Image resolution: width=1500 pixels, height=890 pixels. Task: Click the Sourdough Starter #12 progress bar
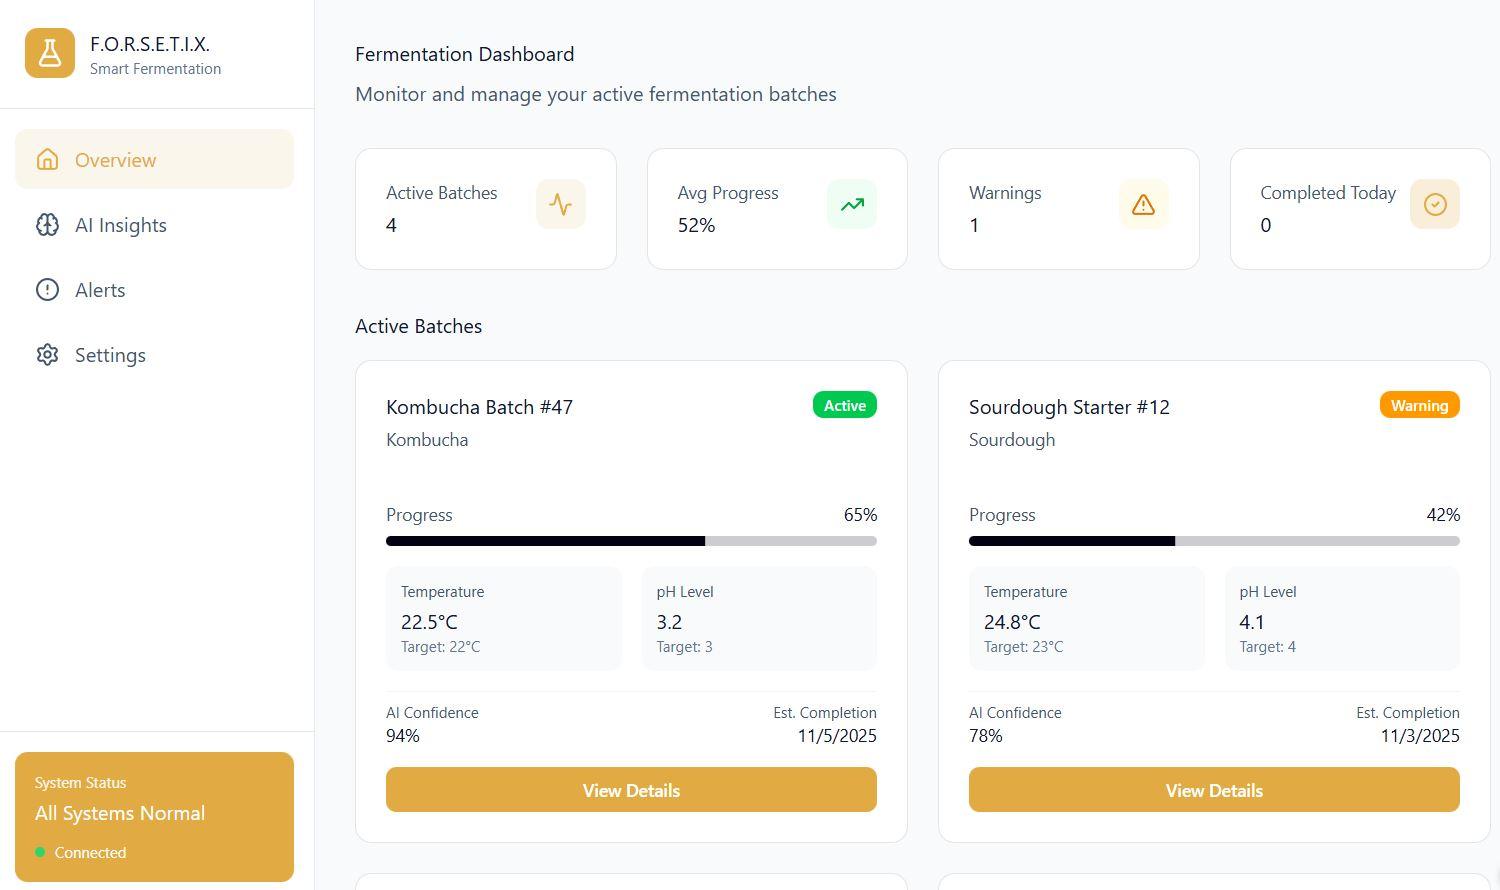(x=1214, y=541)
